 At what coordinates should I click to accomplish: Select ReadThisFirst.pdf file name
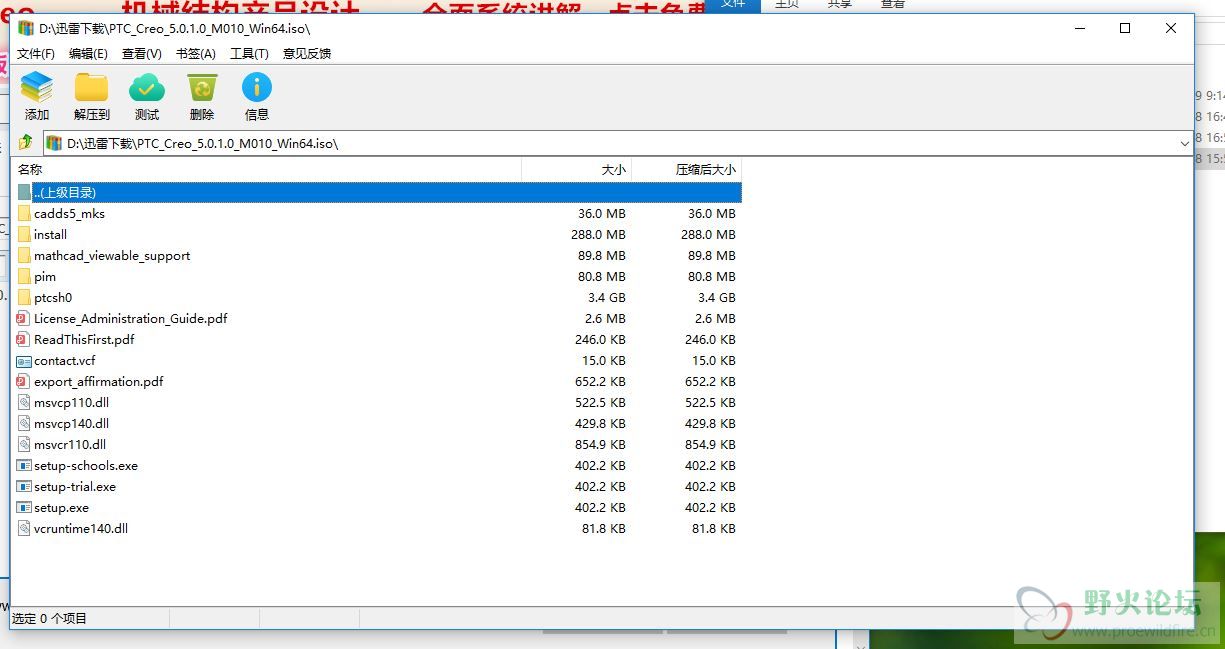84,339
